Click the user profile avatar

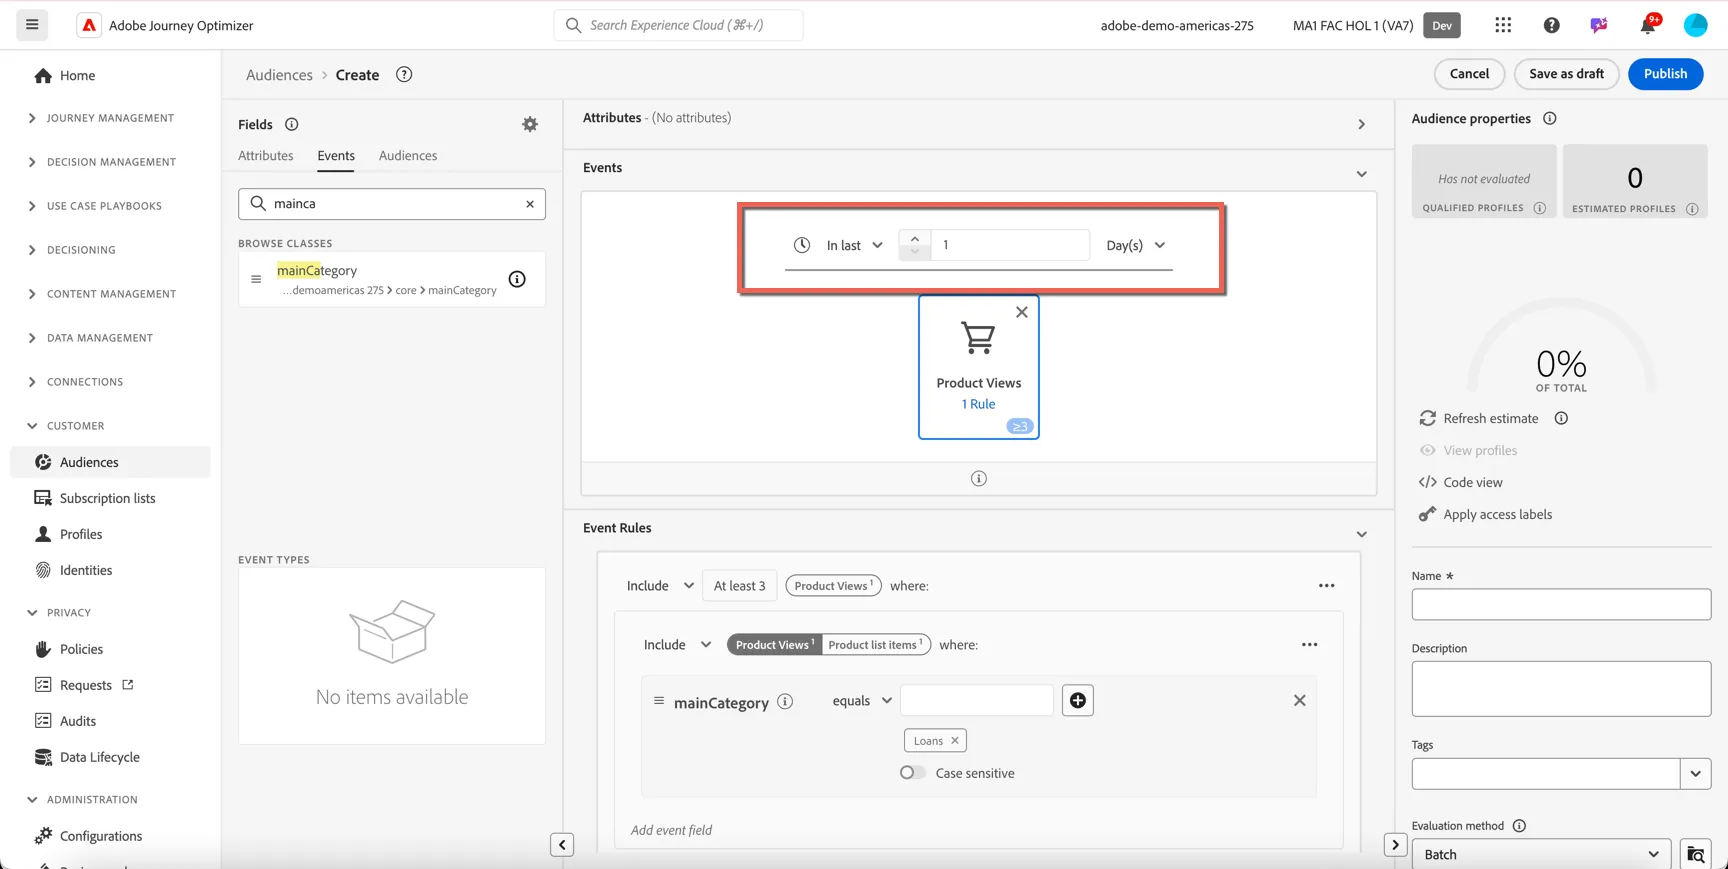click(x=1695, y=25)
